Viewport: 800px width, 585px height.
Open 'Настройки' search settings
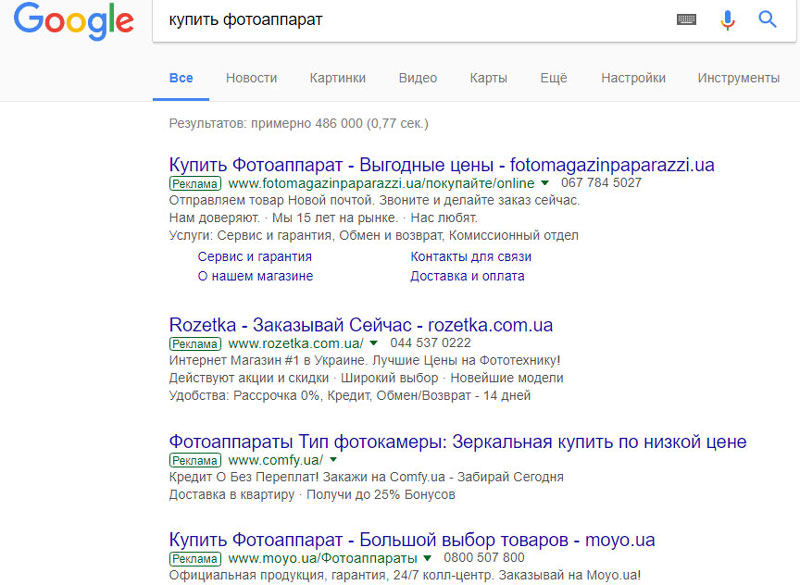pyautogui.click(x=633, y=78)
